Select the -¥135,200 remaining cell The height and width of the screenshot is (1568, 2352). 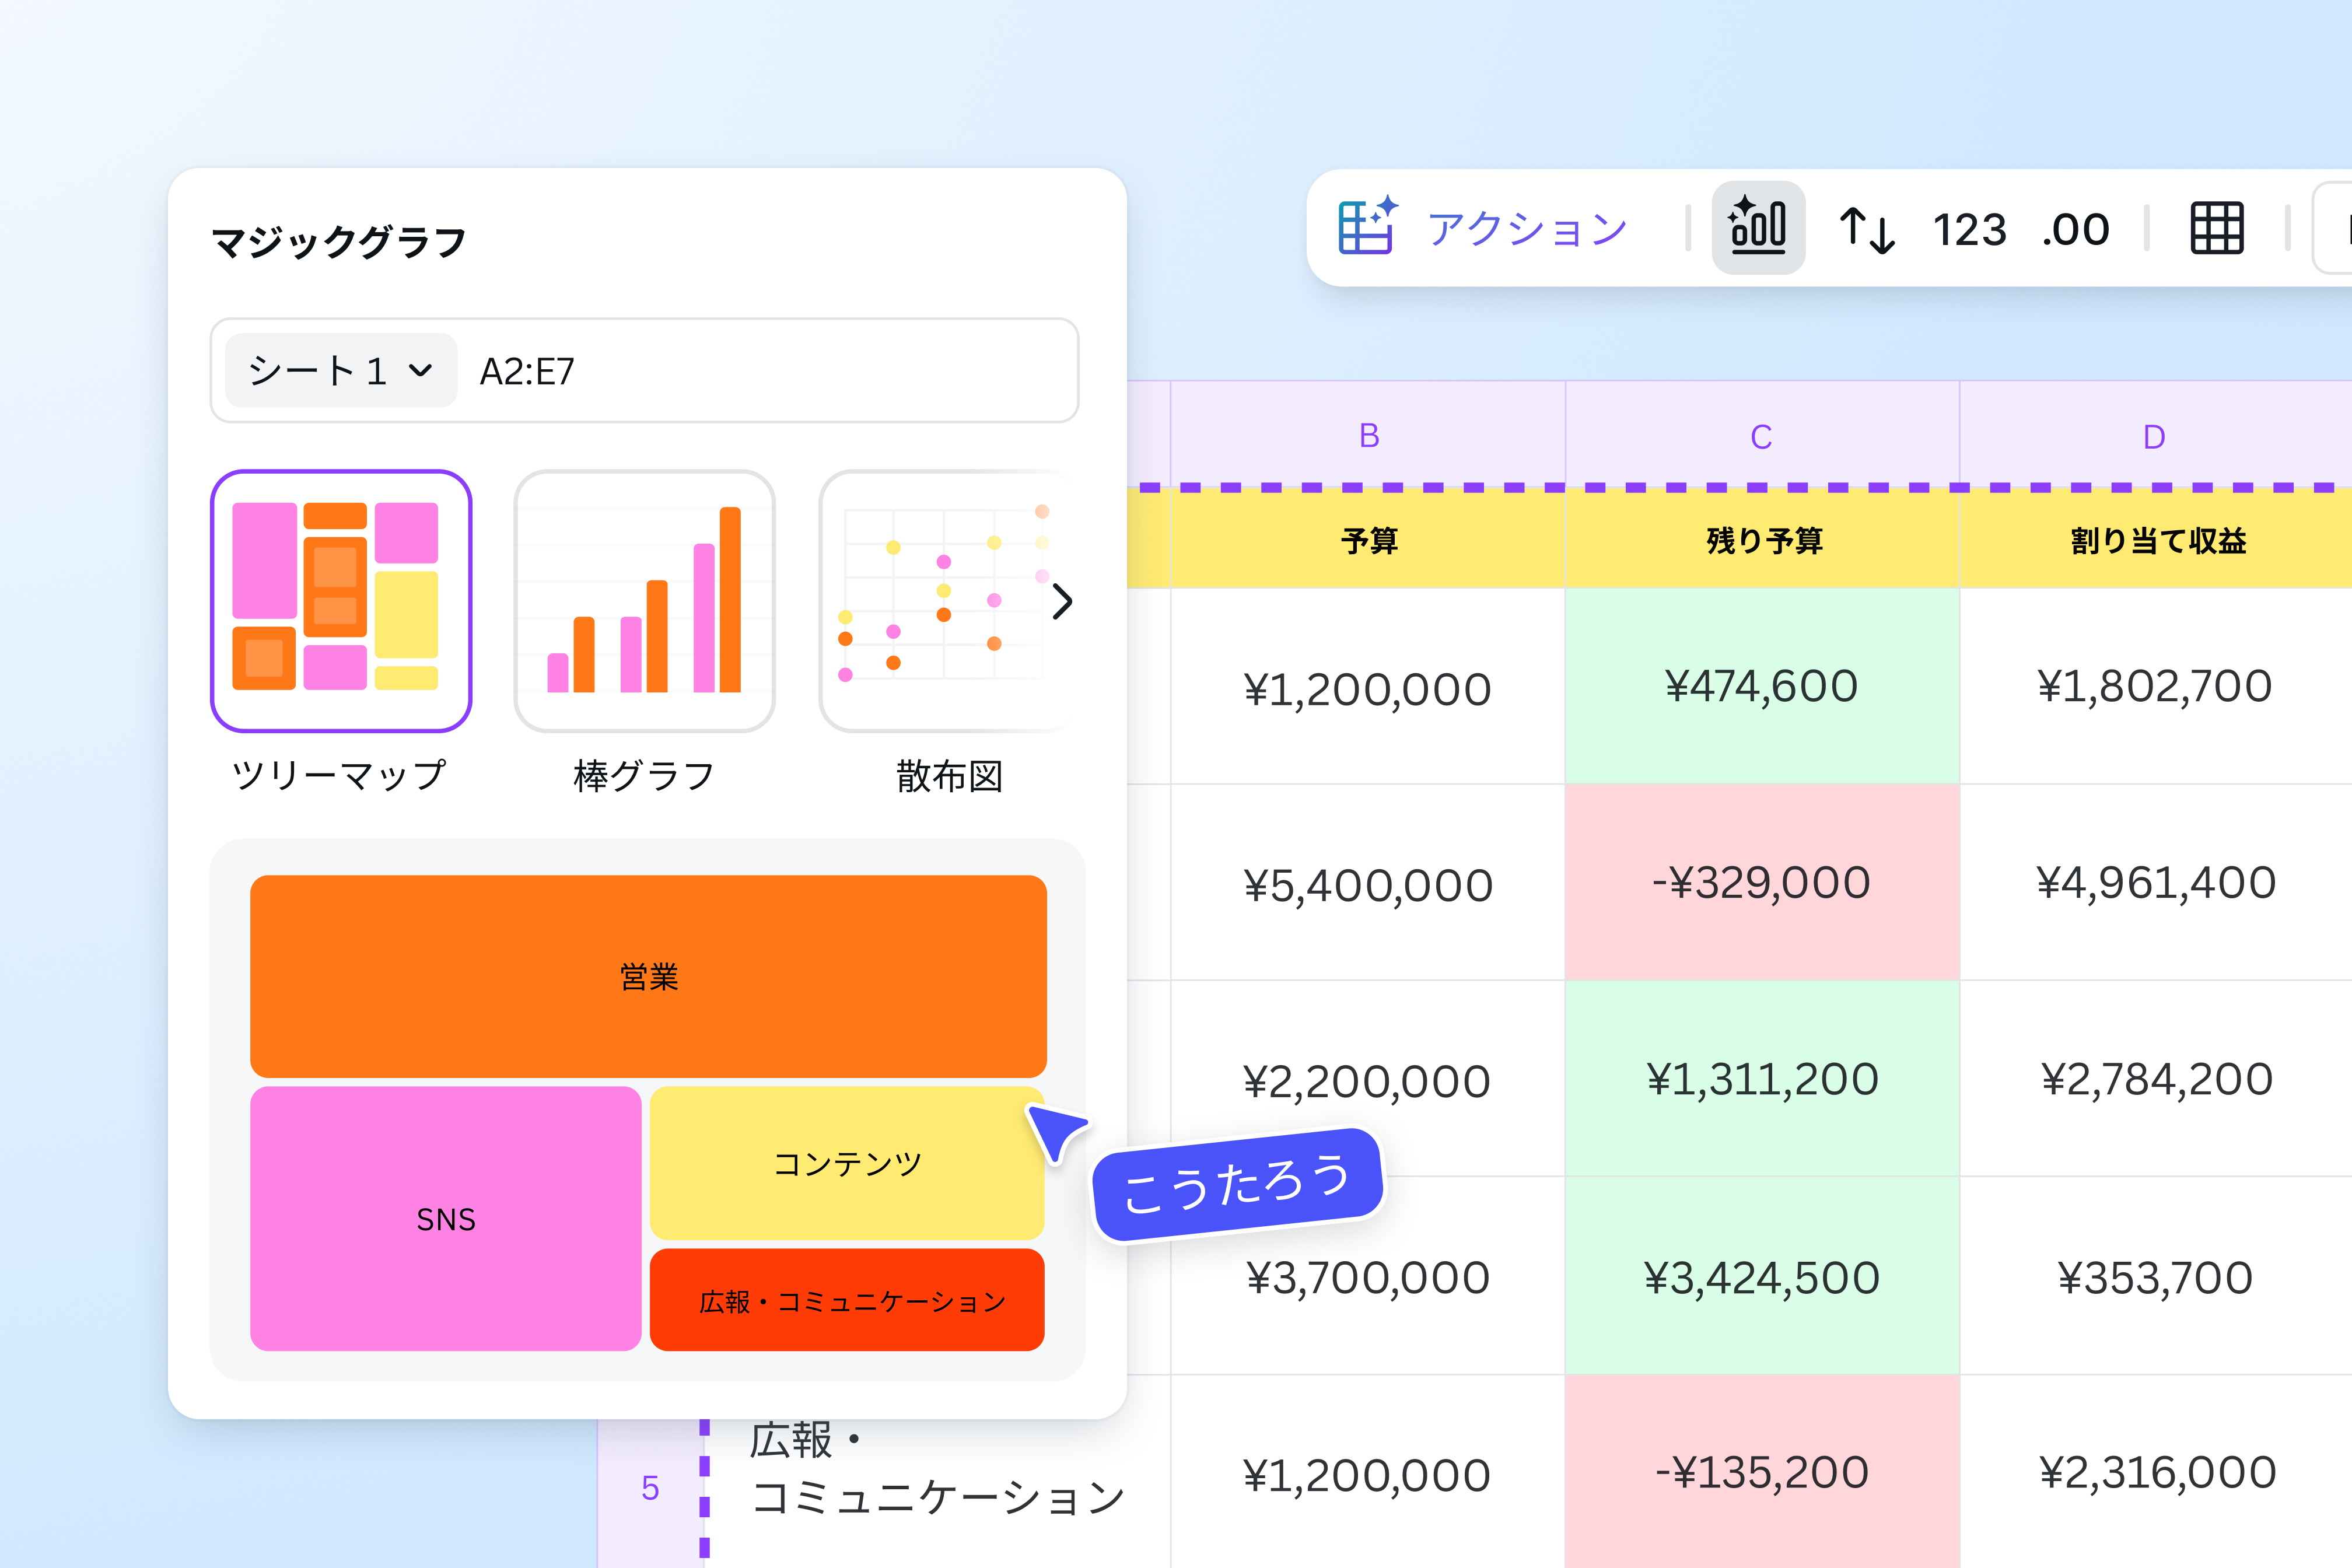pos(1762,1471)
